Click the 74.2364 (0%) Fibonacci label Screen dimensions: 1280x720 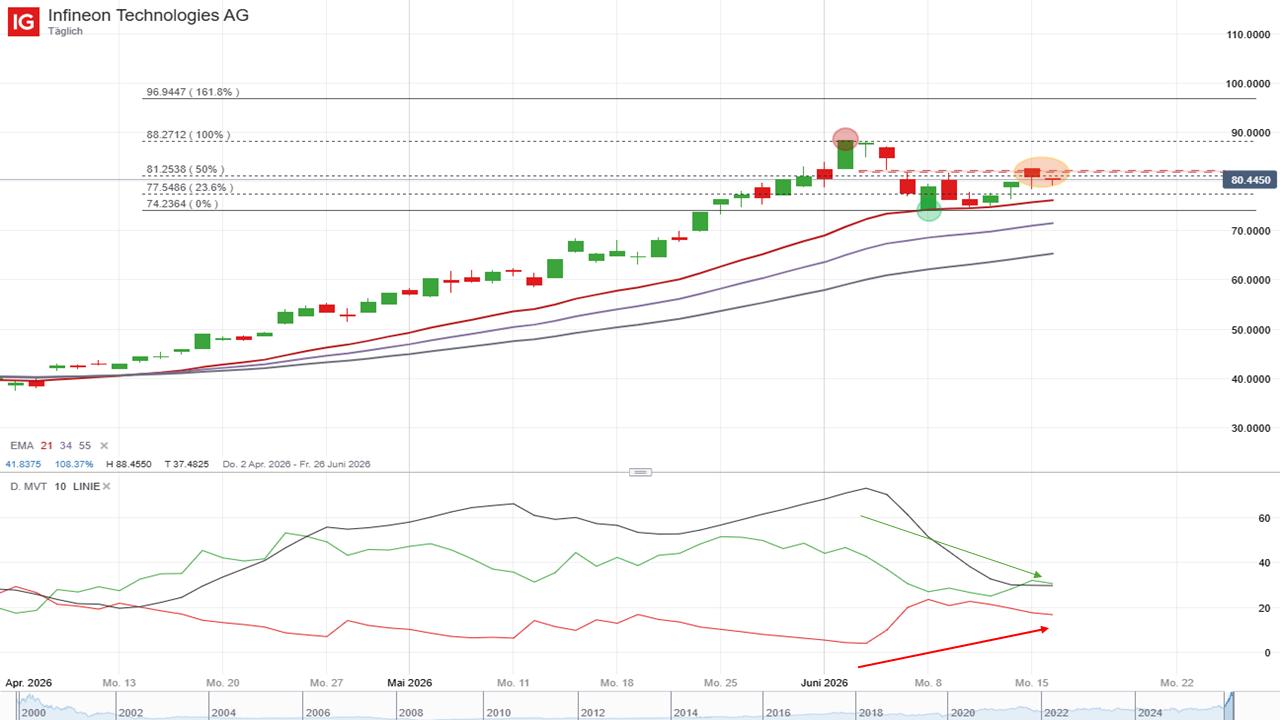[x=182, y=204]
